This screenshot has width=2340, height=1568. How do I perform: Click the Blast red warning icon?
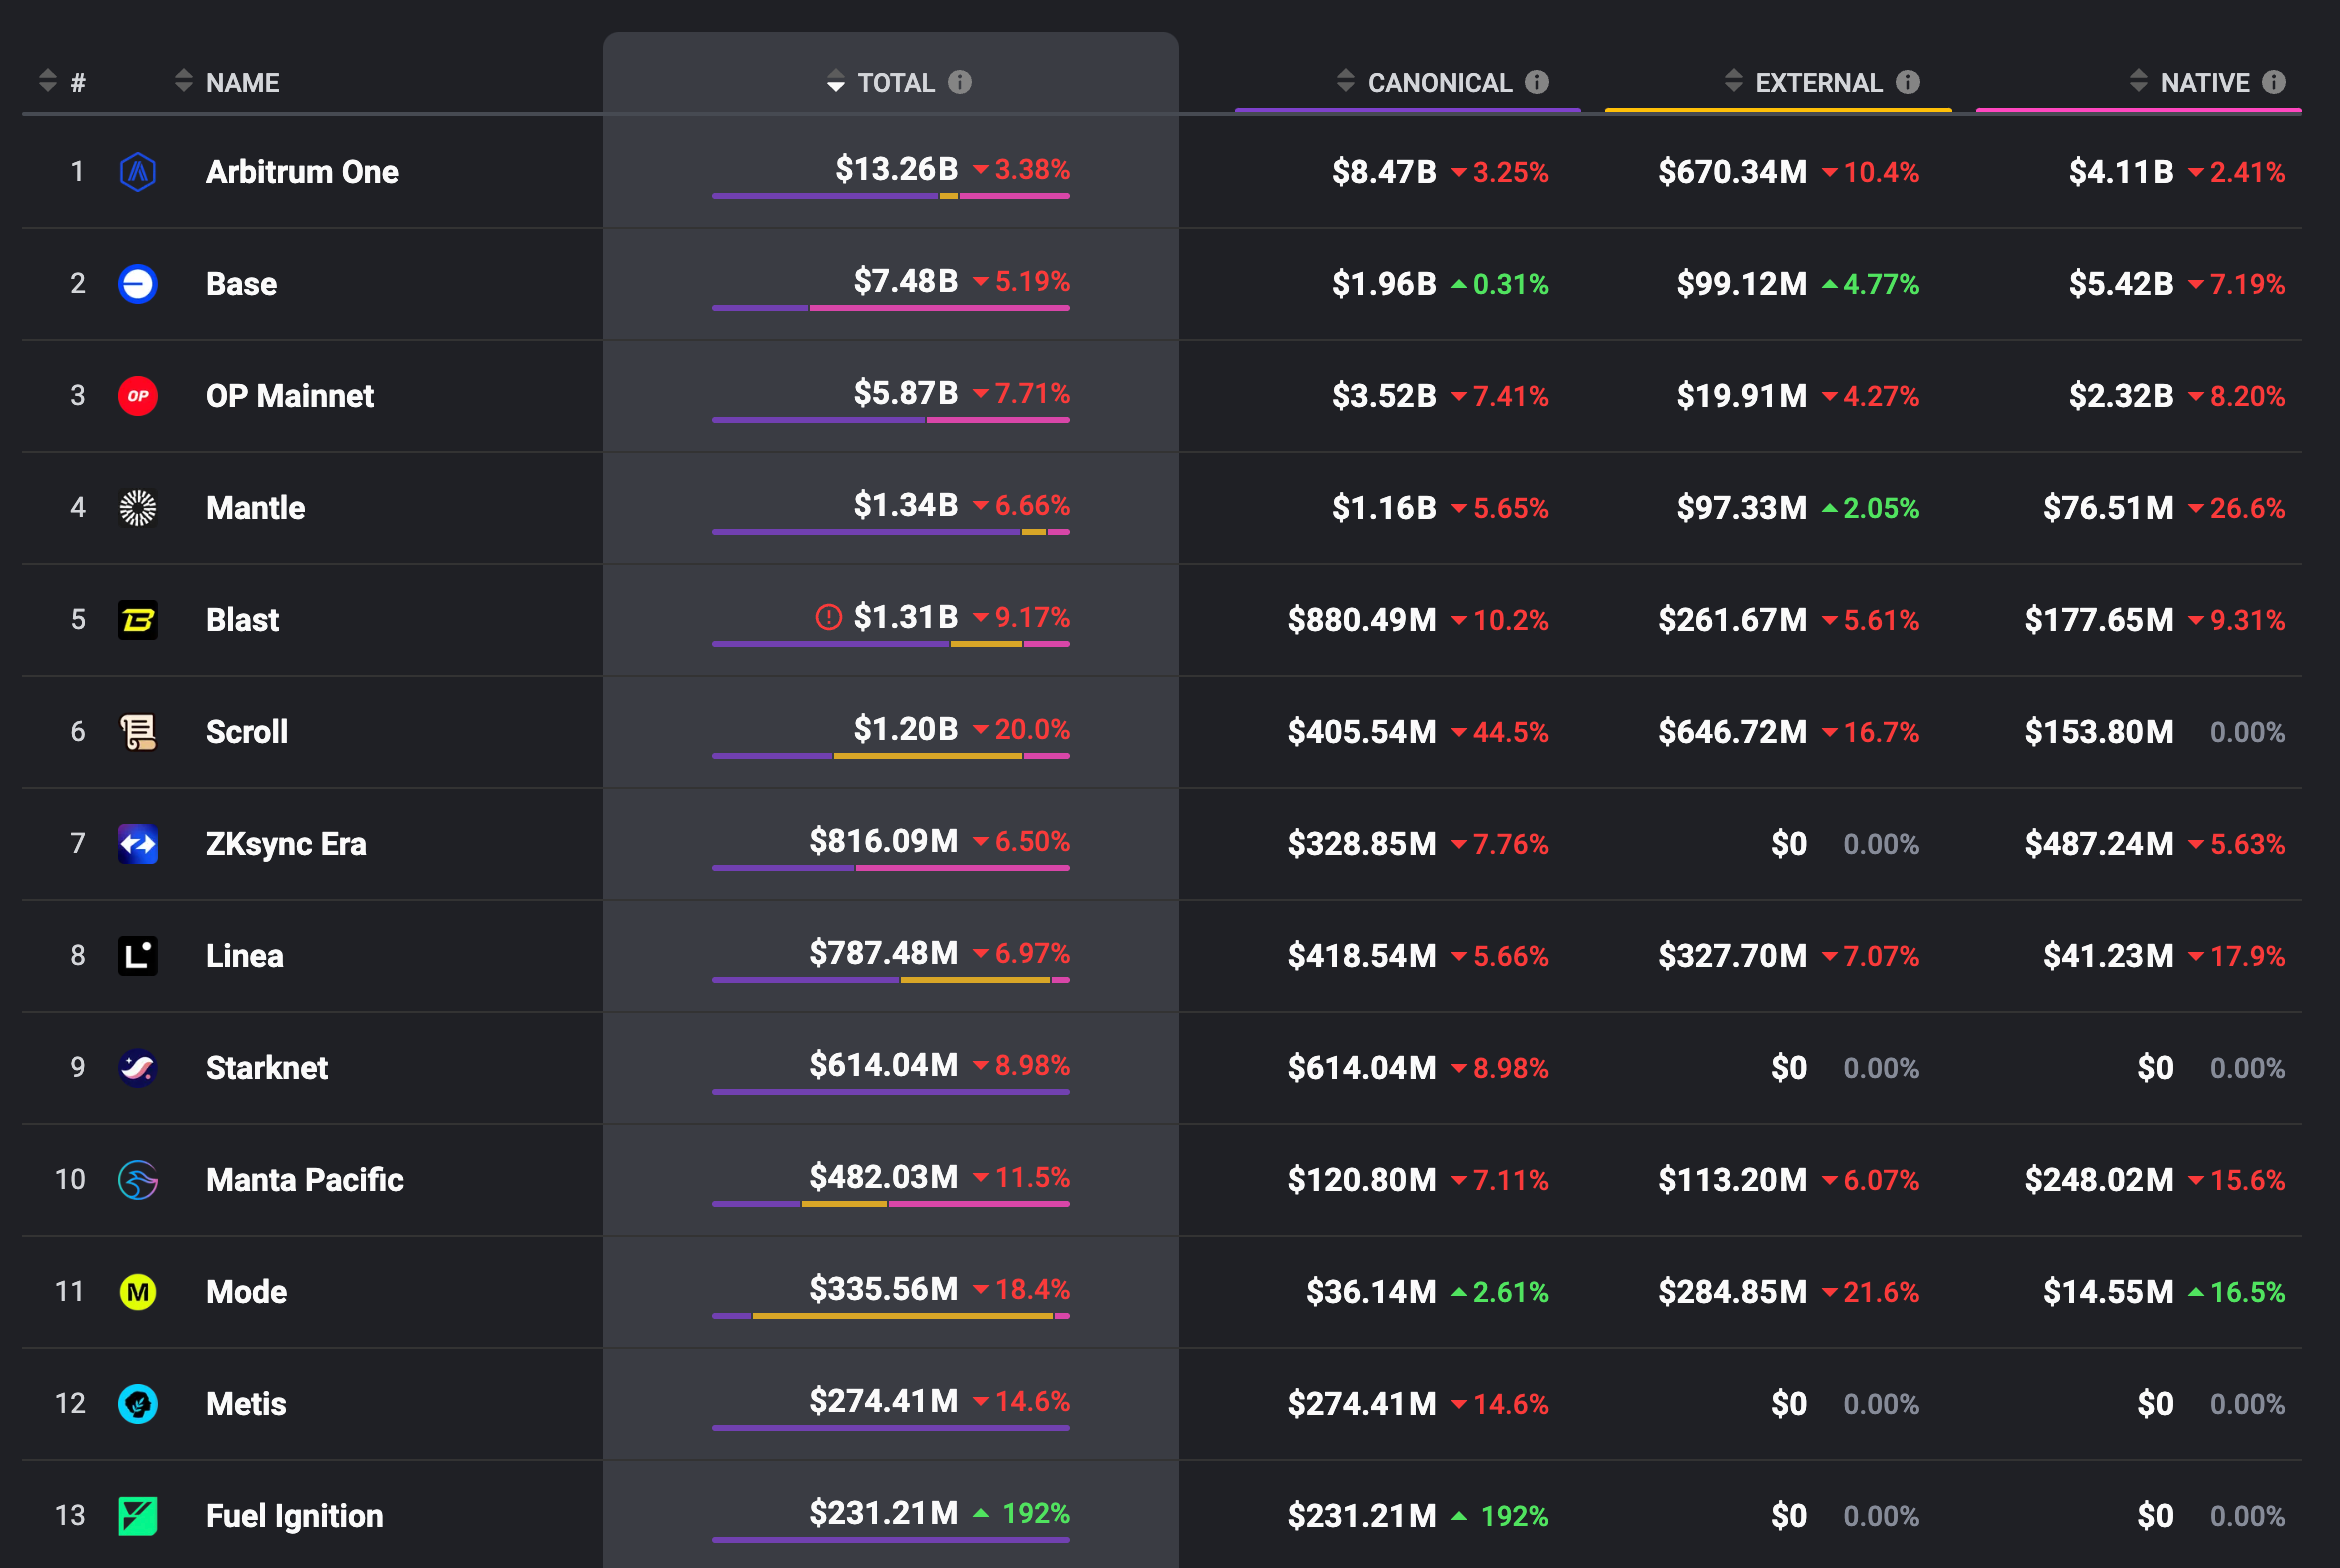[828, 617]
